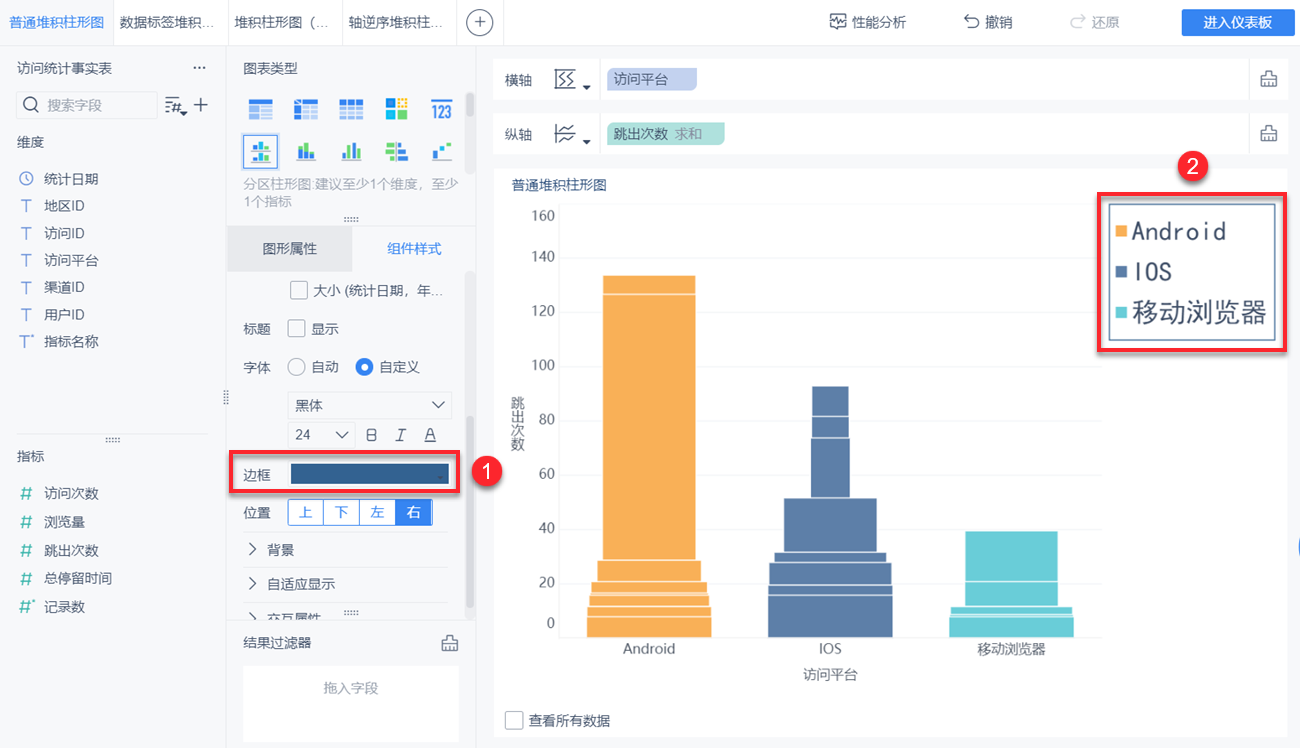The width and height of the screenshot is (1300, 748).
Task: Open the 图形属性 tab
Action: (290, 249)
